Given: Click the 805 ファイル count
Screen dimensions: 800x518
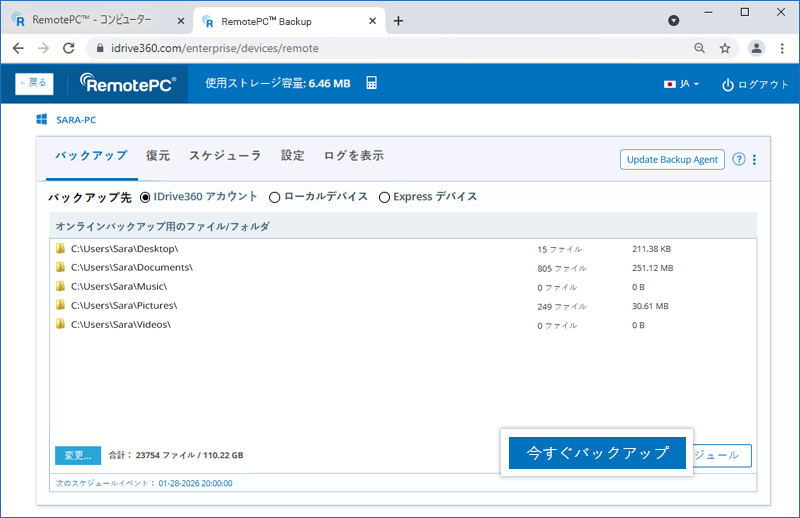Looking at the screenshot, I should click(562, 268).
